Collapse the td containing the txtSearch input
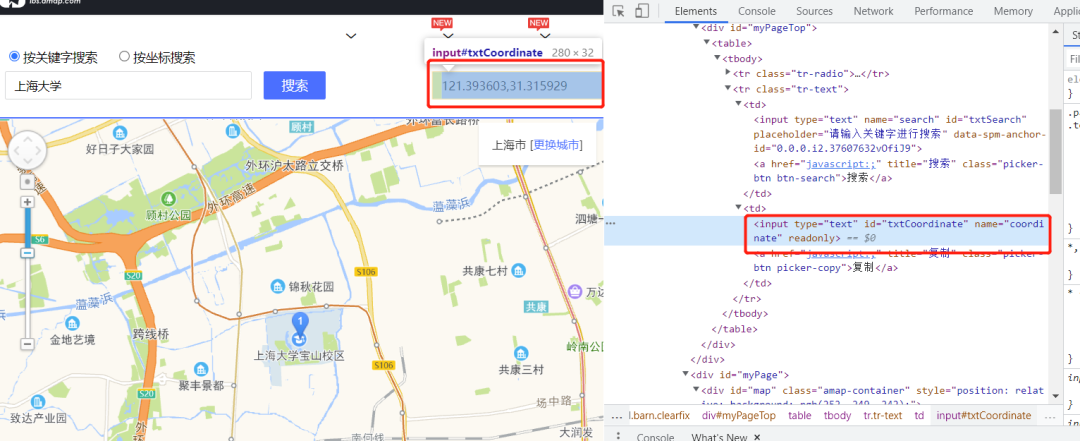The width and height of the screenshot is (1080, 441). (x=740, y=104)
